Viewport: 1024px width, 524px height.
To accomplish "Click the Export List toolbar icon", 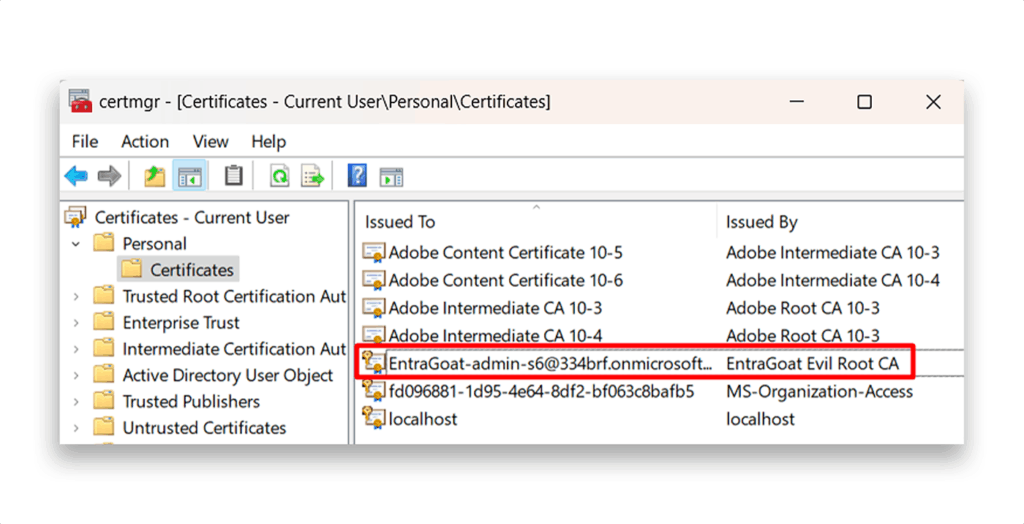I will (x=312, y=176).
